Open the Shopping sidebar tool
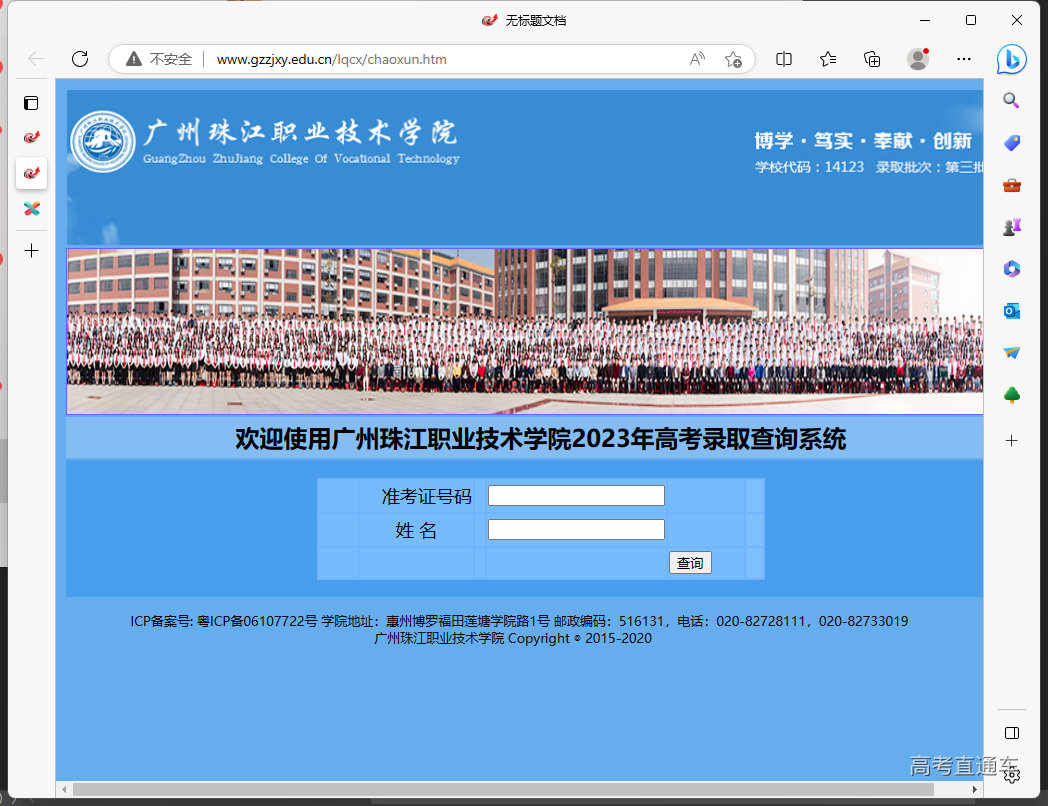Screen dimensions: 1048x806 pyautogui.click(x=1011, y=143)
